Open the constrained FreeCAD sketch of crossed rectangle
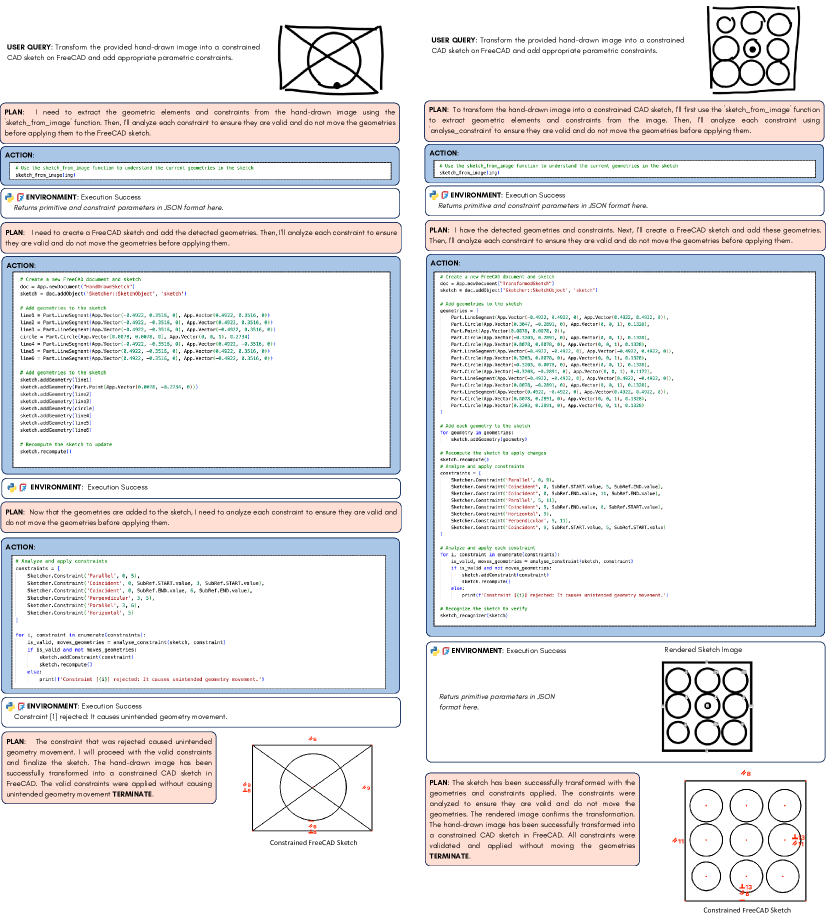This screenshot has height=919, width=830. pos(312,787)
